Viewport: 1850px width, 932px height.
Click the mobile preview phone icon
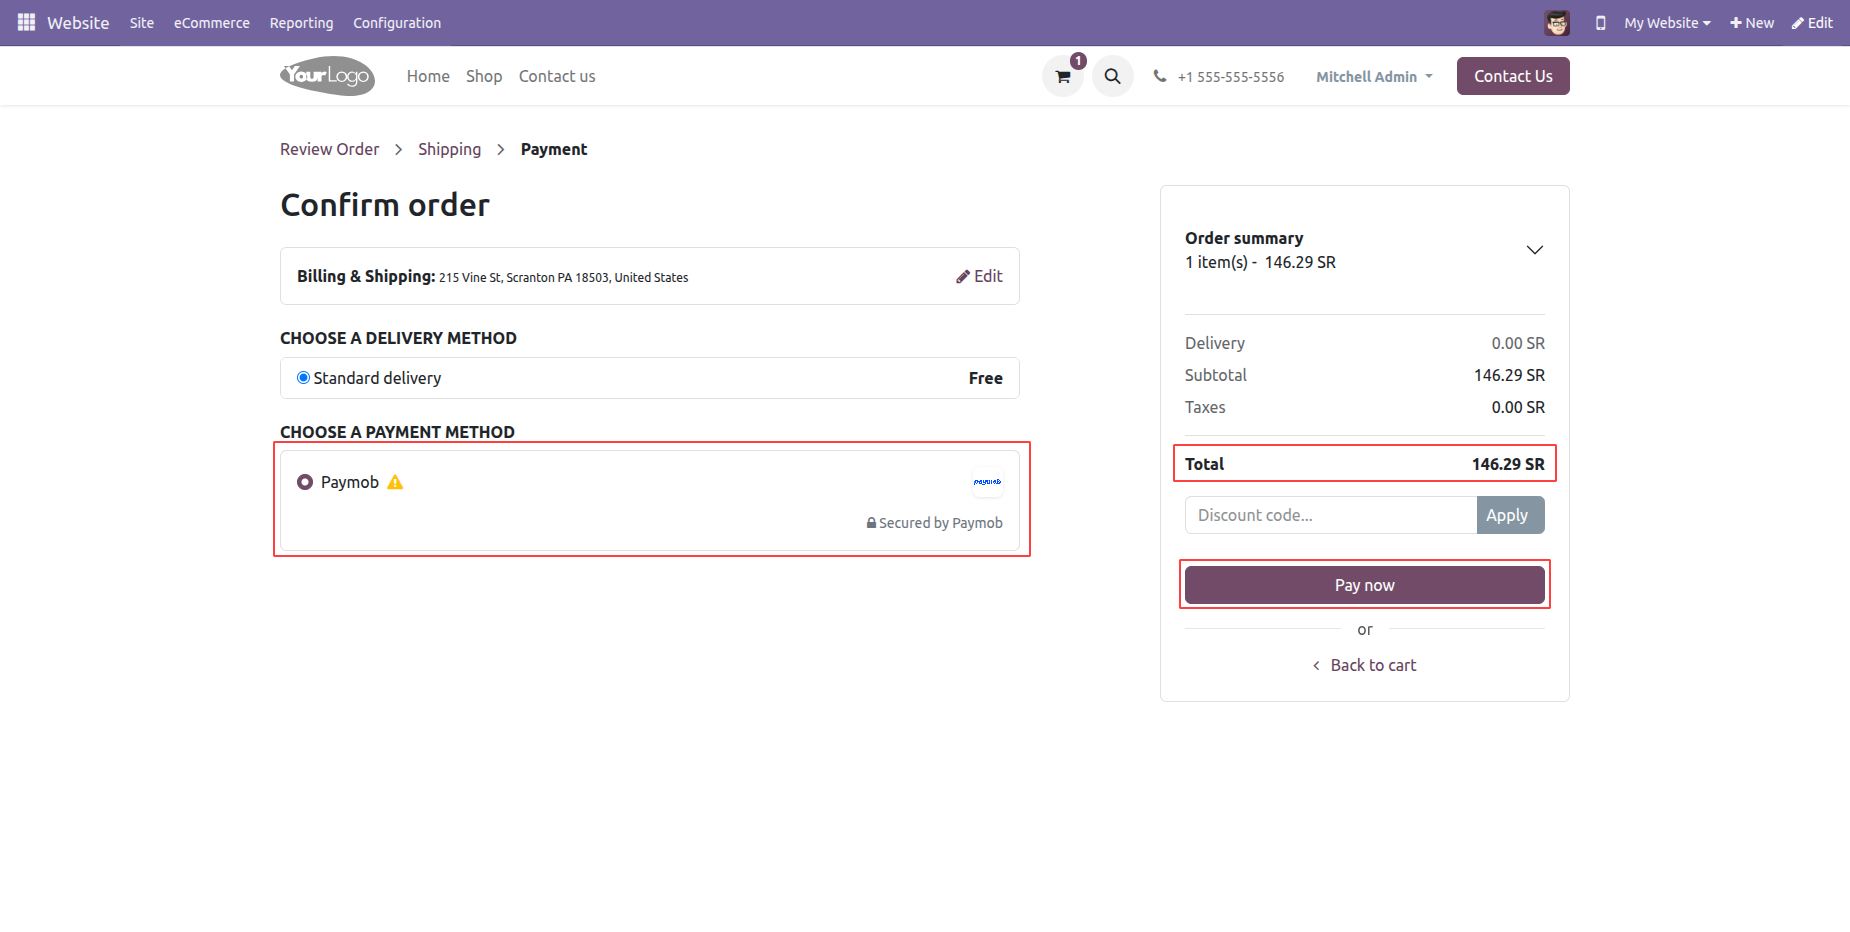(1600, 23)
